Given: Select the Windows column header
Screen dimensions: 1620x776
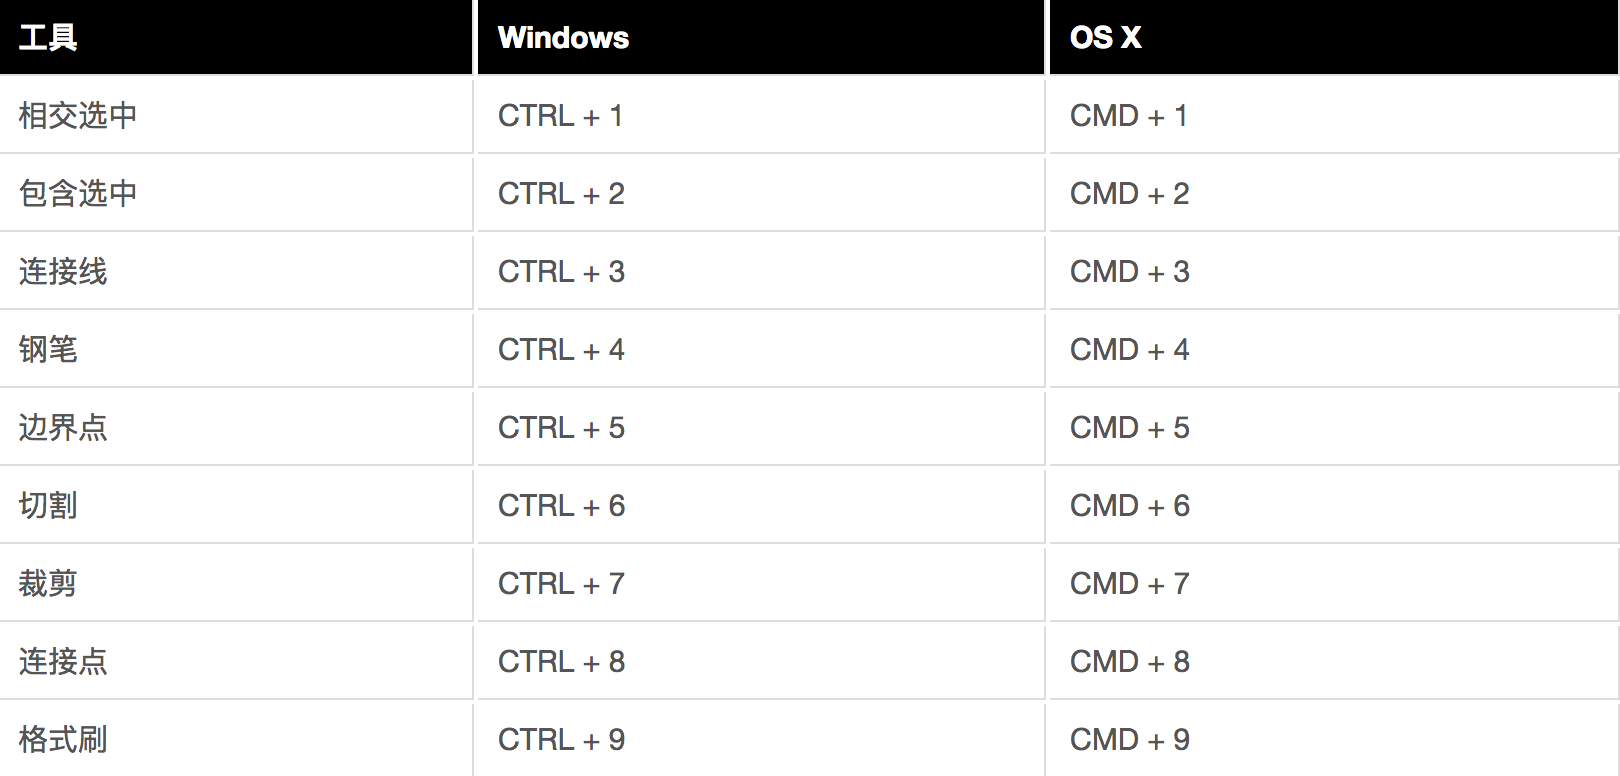Looking at the screenshot, I should point(761,37).
